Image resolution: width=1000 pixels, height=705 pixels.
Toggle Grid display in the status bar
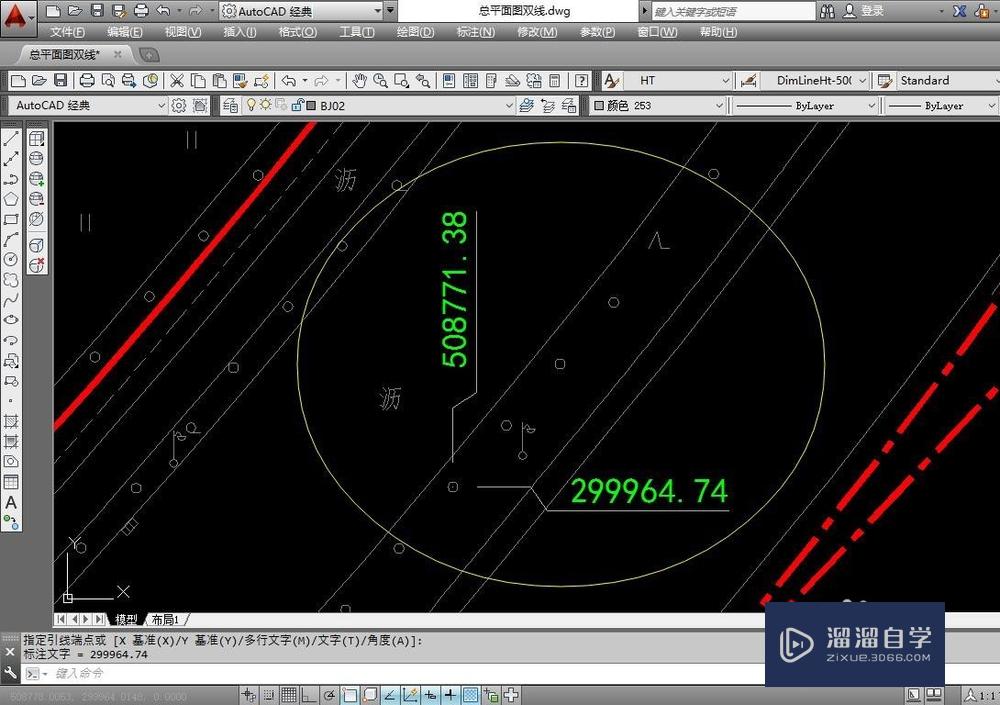coord(286,693)
